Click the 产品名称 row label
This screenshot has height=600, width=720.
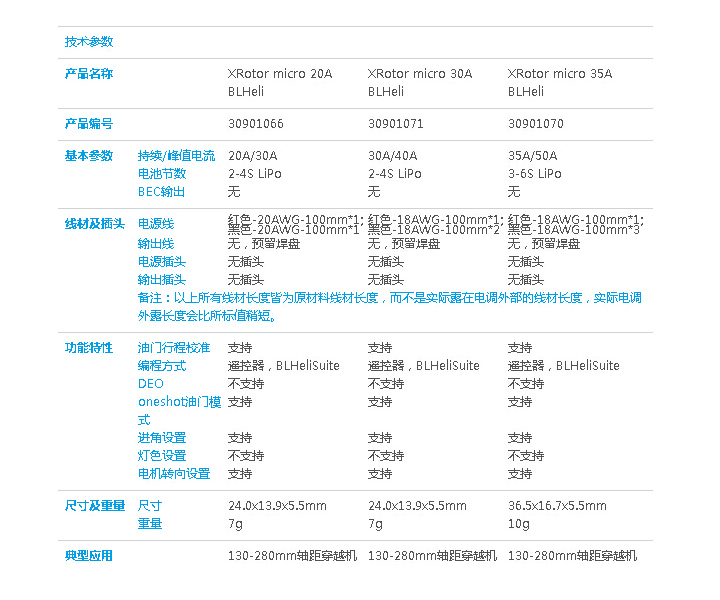pos(89,74)
